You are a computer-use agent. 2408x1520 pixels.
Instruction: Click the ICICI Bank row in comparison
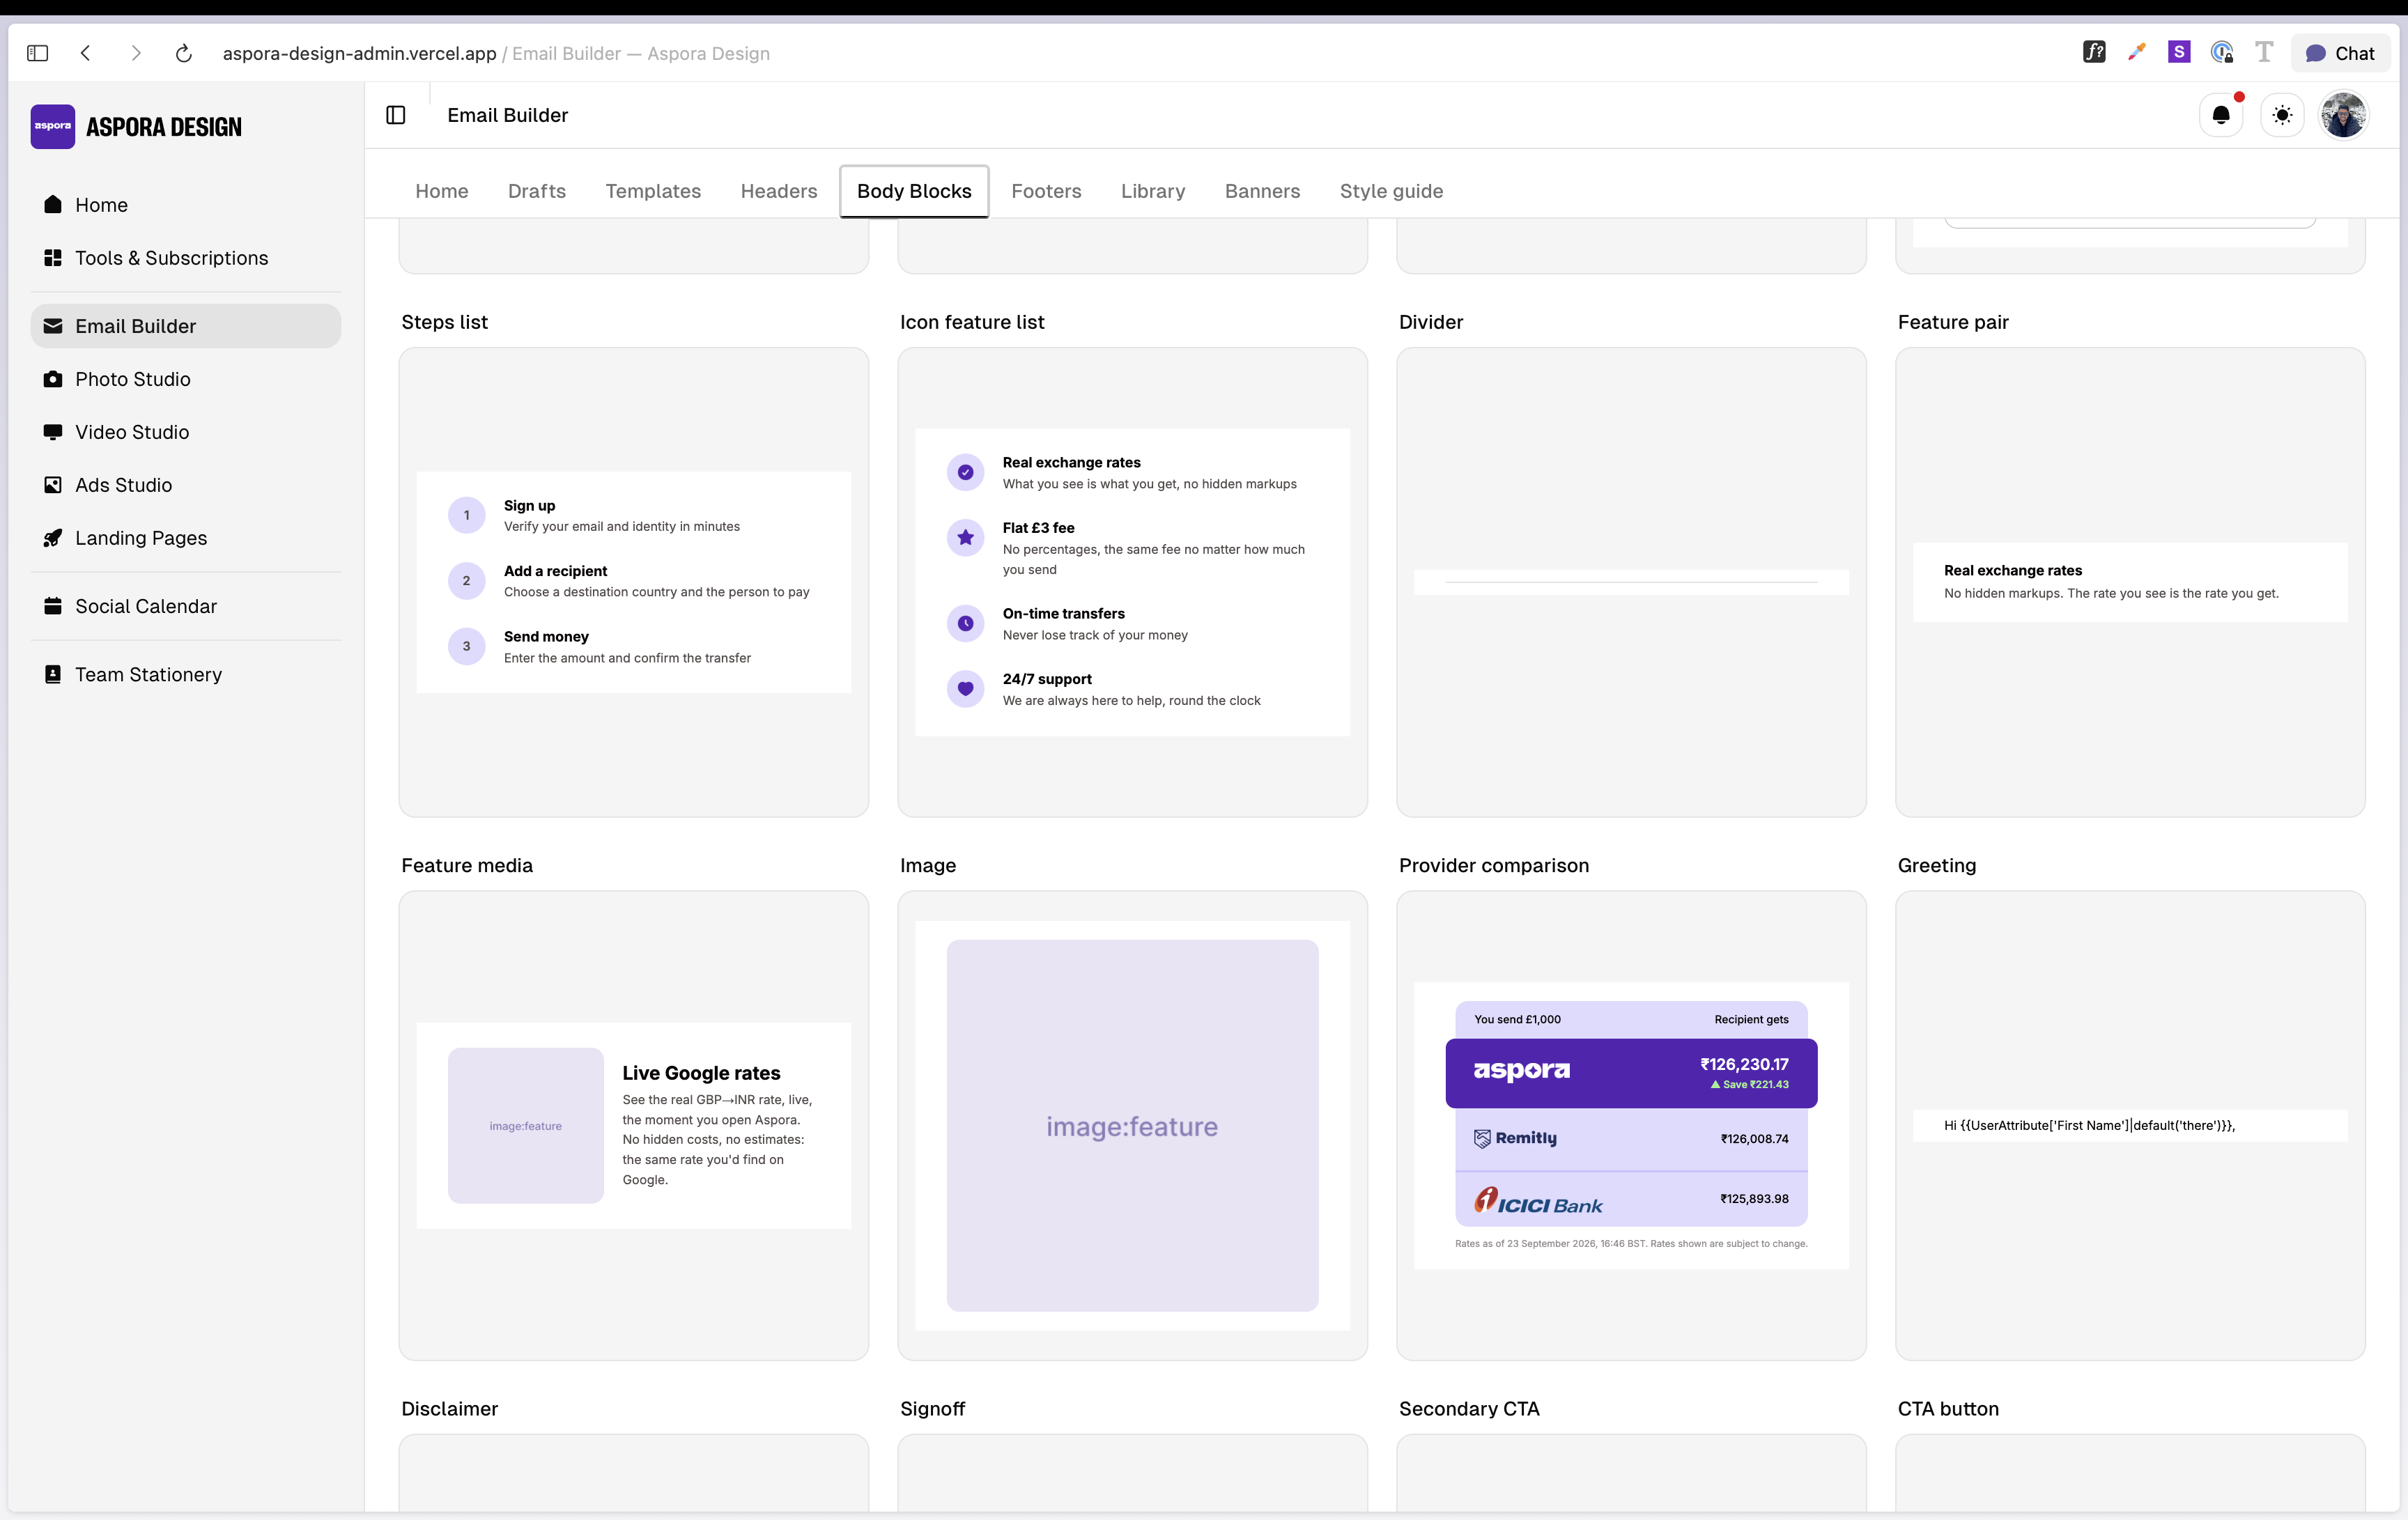(1631, 1199)
